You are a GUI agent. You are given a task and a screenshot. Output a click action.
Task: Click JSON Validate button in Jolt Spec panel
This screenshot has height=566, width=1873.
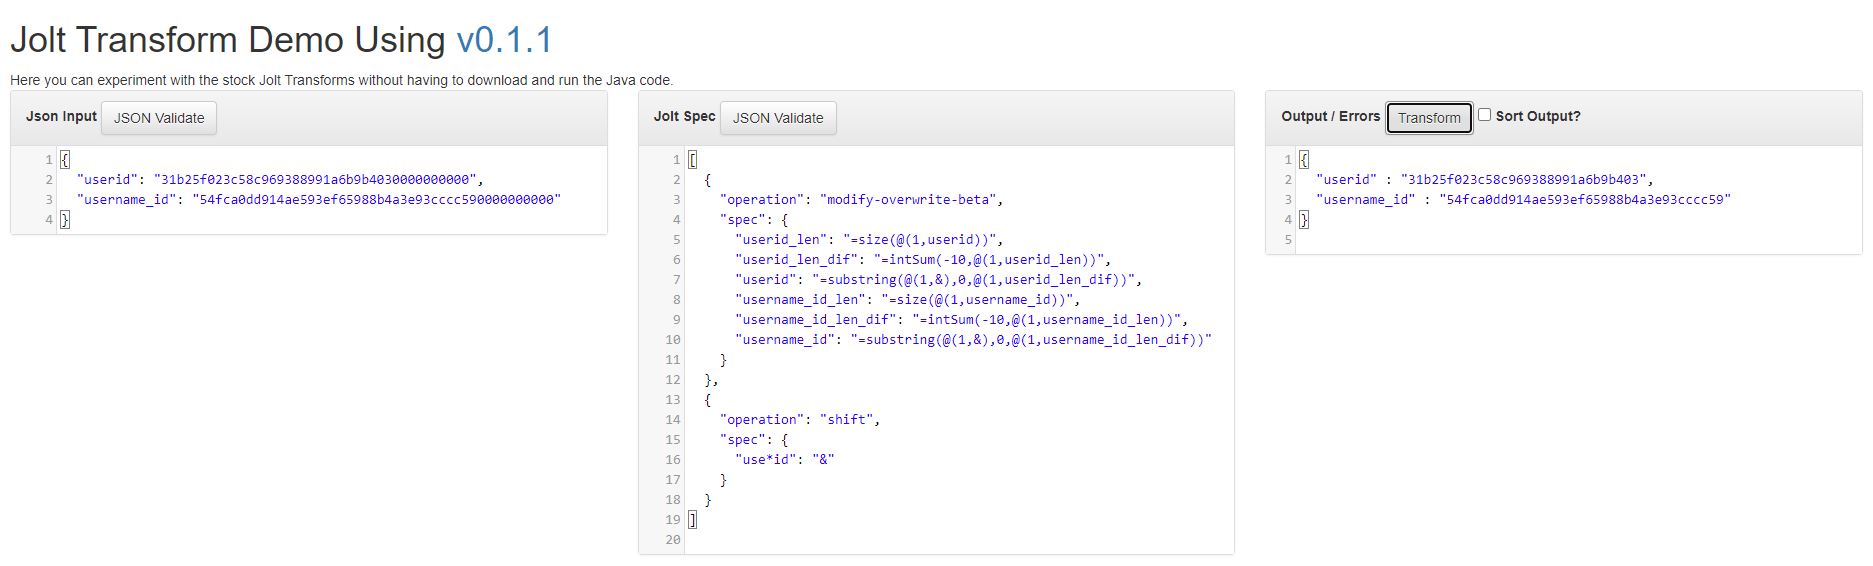coord(778,118)
